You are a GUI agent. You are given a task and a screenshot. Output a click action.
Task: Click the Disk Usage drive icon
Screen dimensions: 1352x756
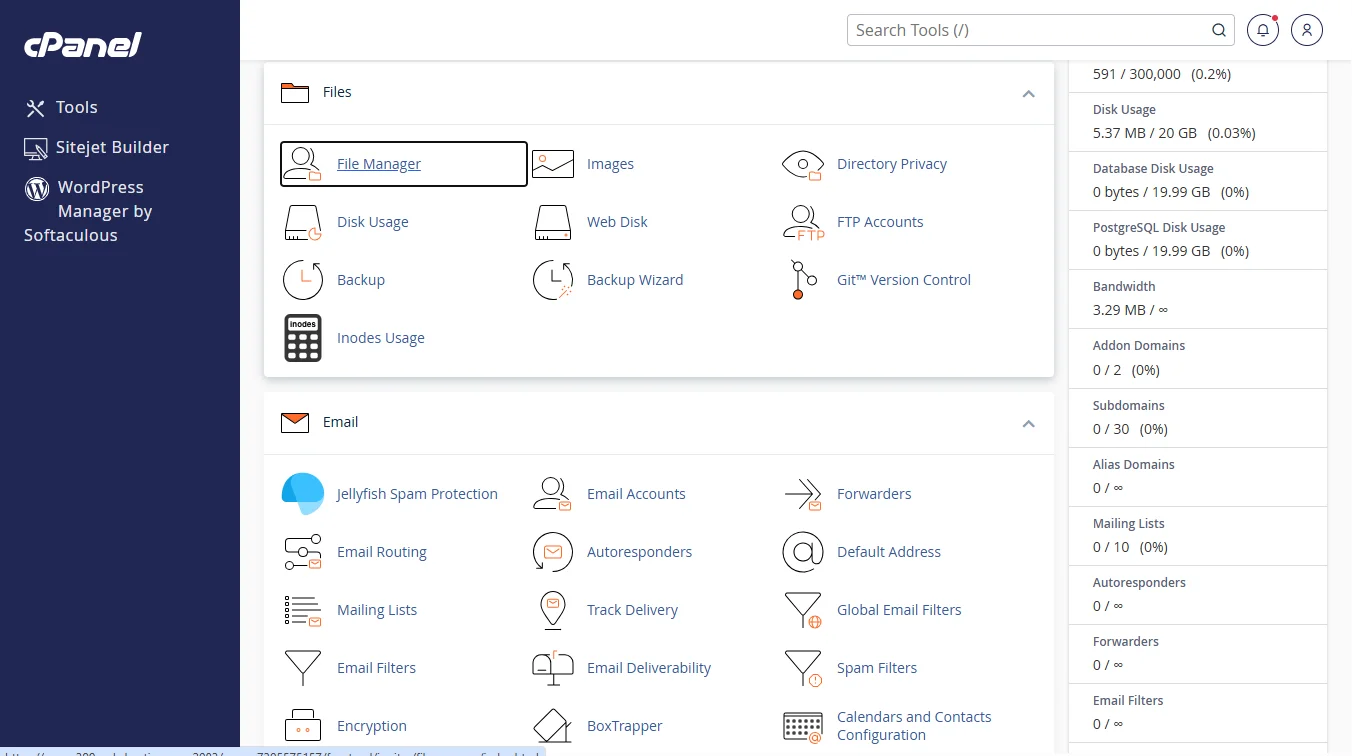[x=302, y=222]
